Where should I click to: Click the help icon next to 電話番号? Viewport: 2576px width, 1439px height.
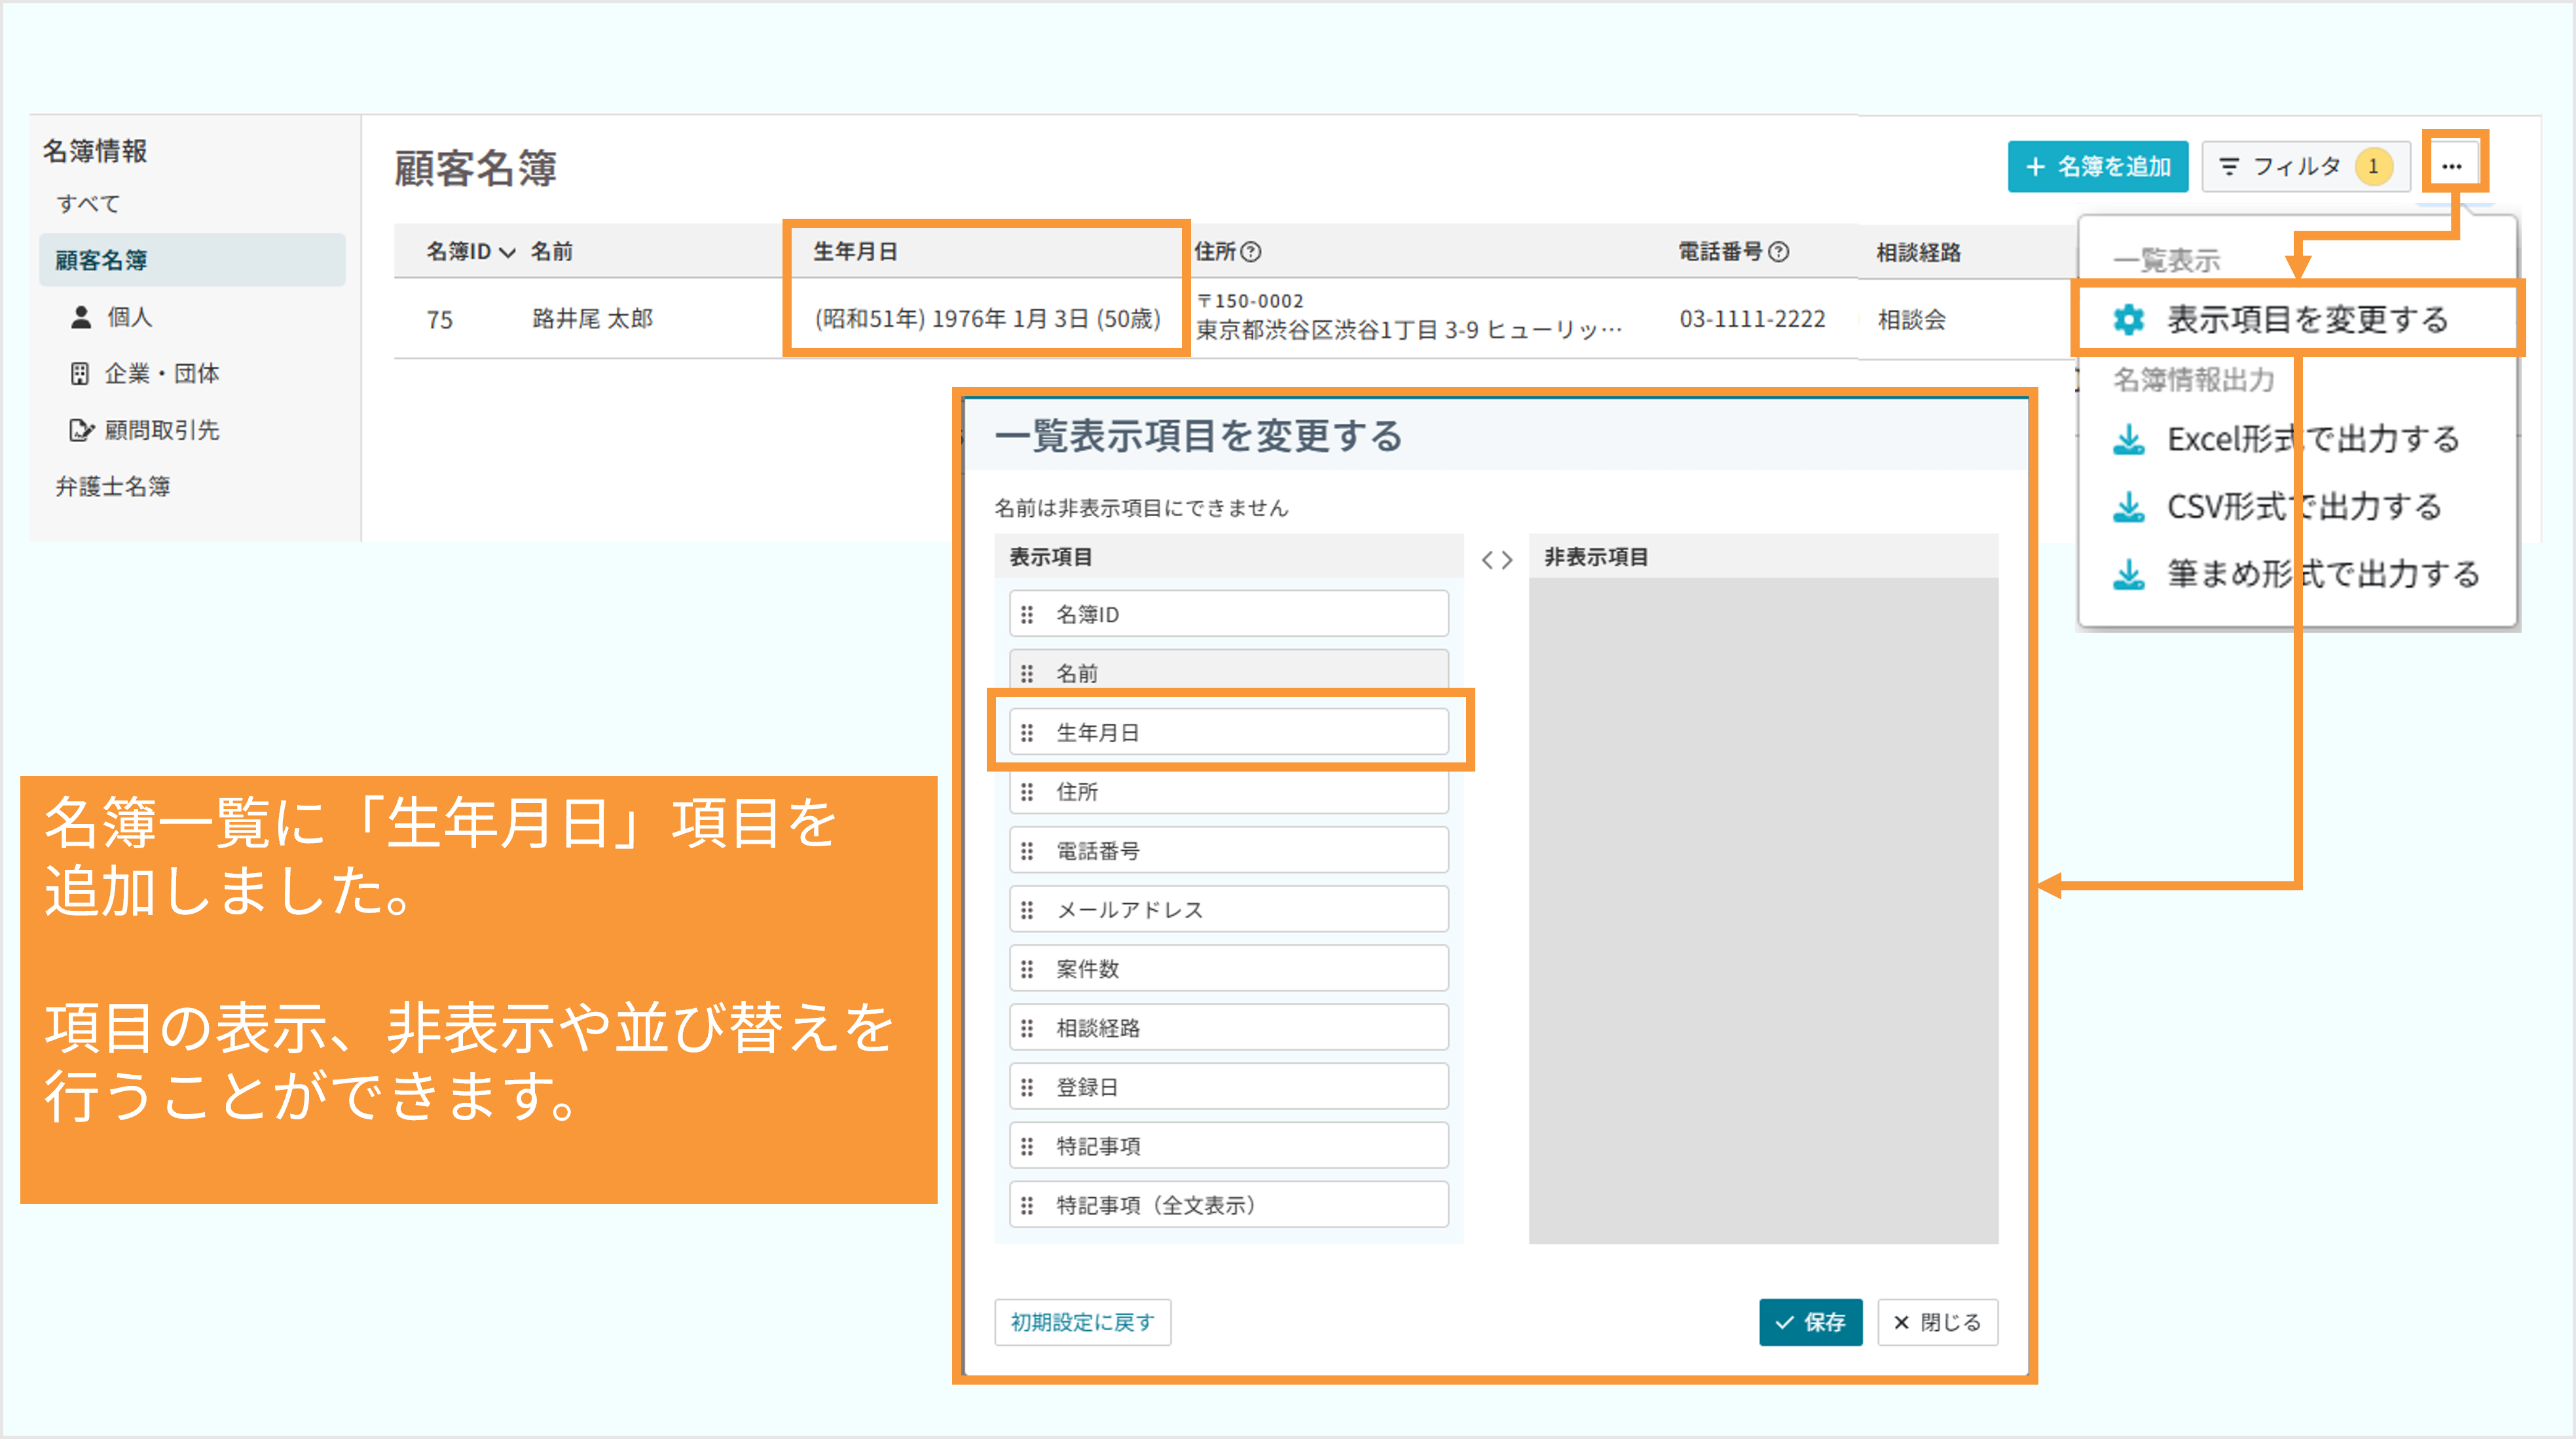click(x=1778, y=252)
